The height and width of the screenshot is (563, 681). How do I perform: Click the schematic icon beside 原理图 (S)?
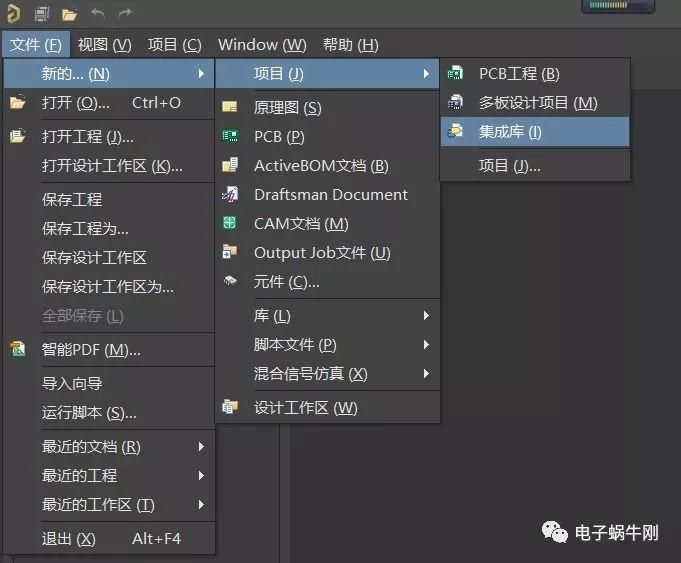pos(229,107)
